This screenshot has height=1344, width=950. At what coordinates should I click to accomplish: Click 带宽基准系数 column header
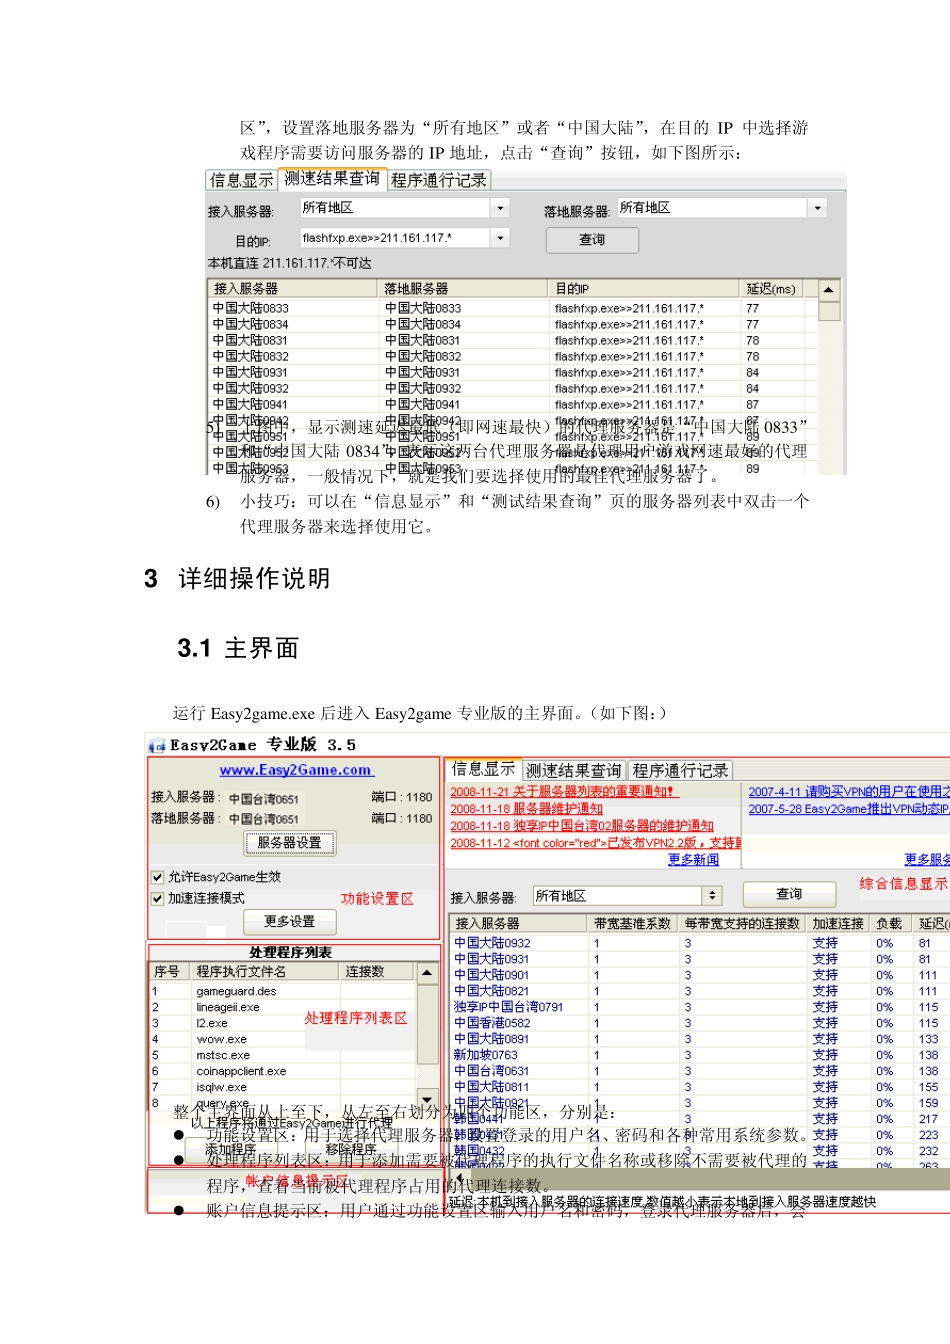[633, 923]
